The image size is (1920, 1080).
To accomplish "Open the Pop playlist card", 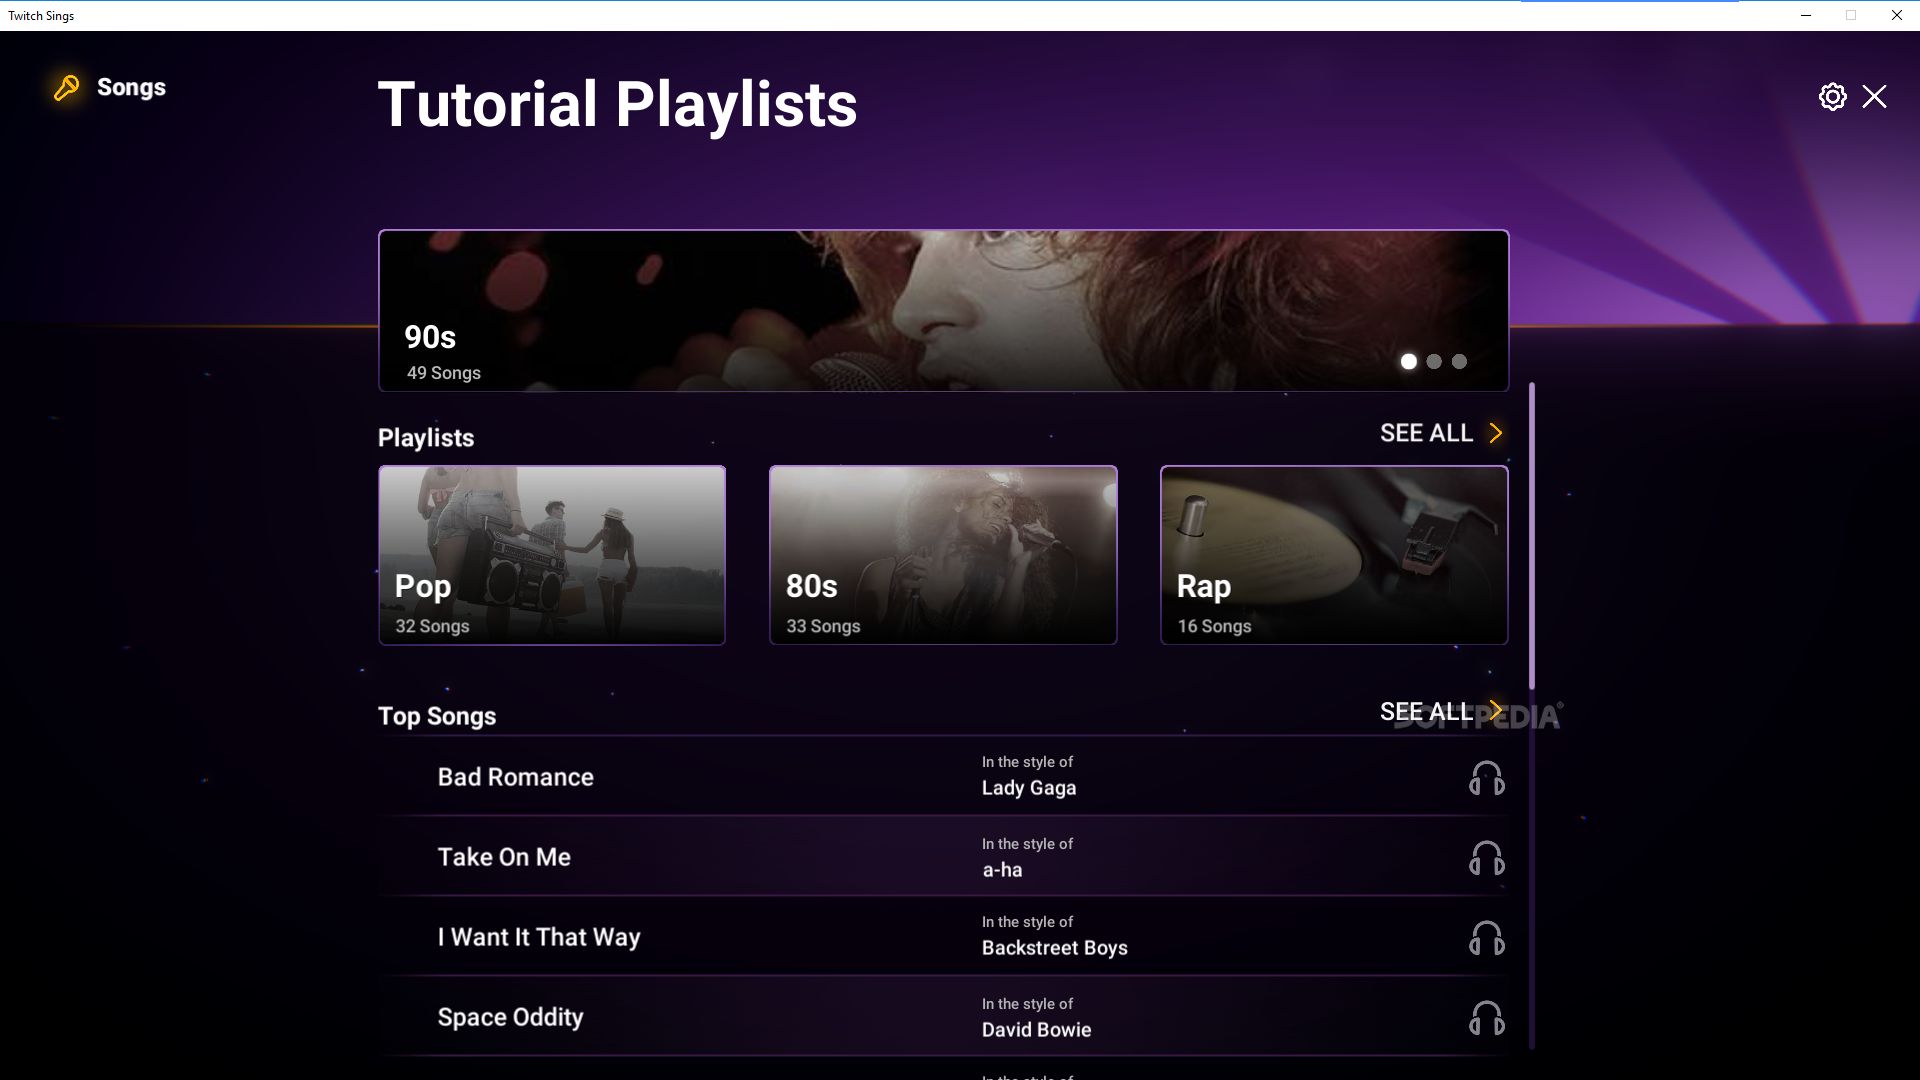I will pyautogui.click(x=552, y=555).
